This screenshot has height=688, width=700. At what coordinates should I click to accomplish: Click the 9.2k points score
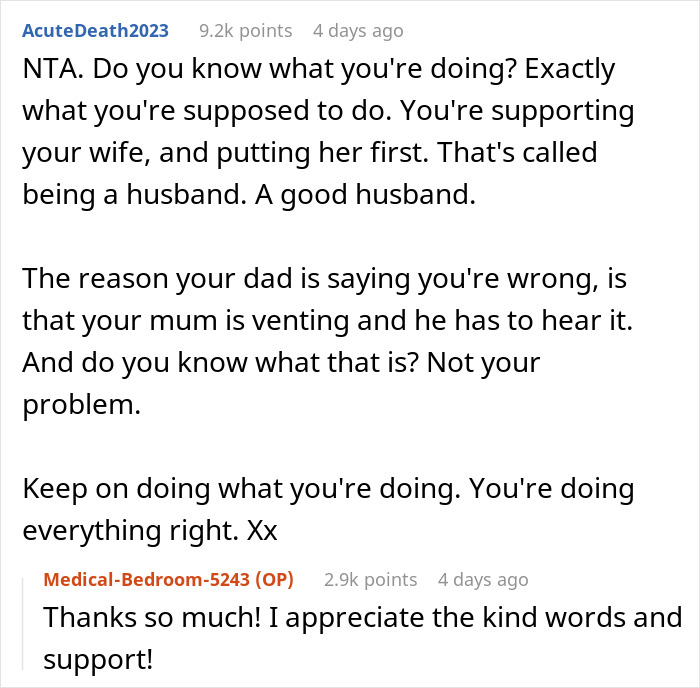(x=243, y=31)
